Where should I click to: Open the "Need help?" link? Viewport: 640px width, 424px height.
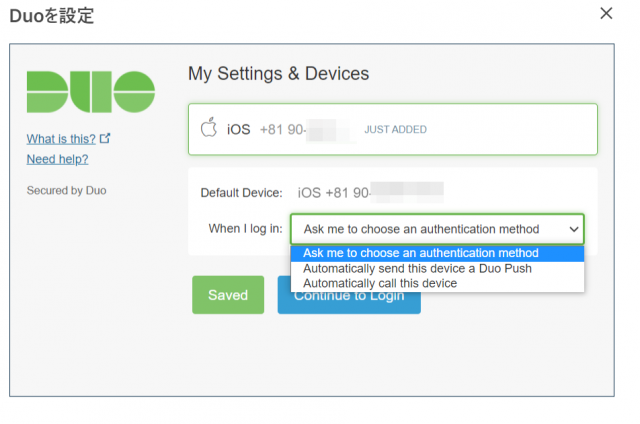[57, 159]
